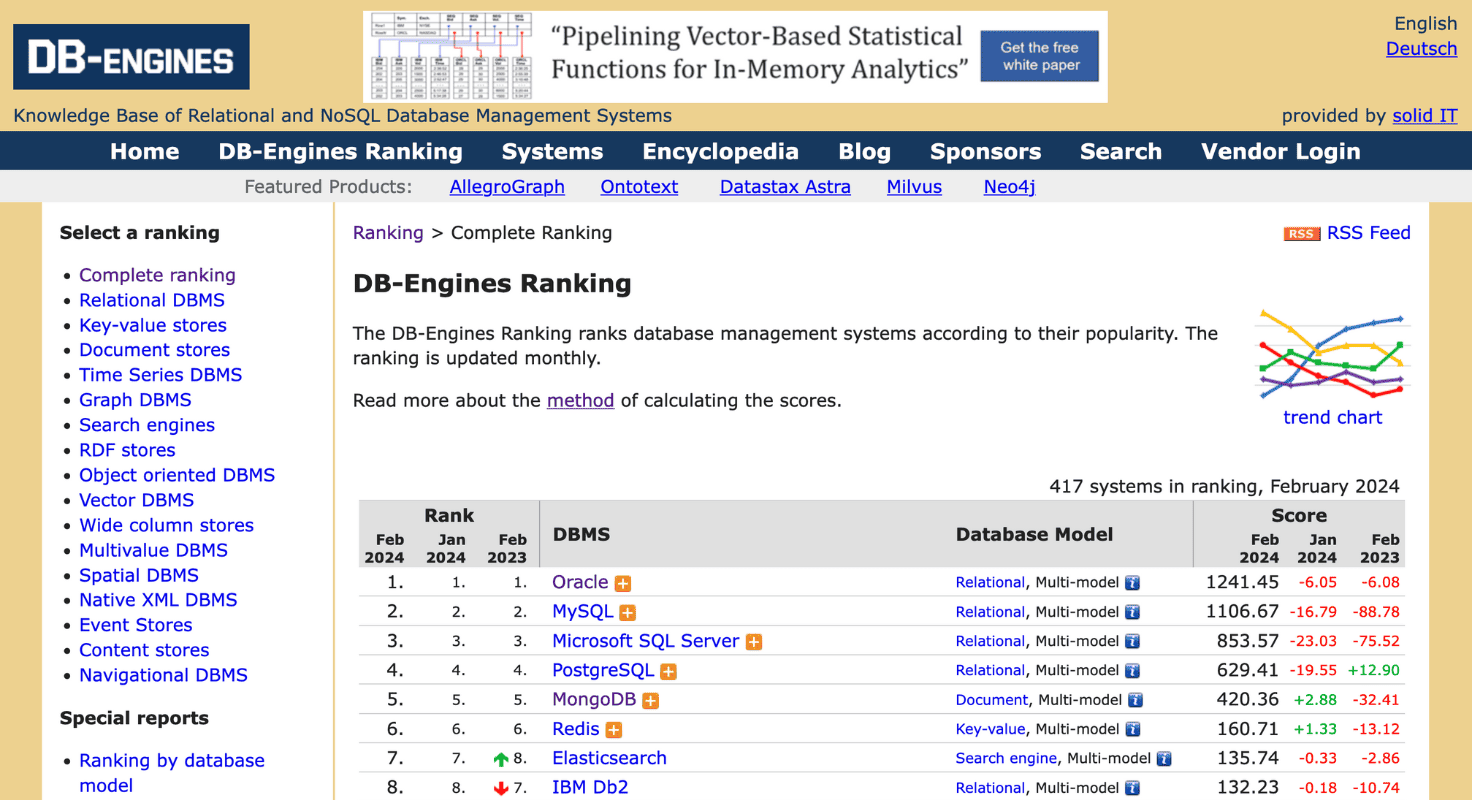The image size is (1472, 800).
Task: Open the info icon next to Oracle's Multi-model label
Action: [x=1131, y=582]
